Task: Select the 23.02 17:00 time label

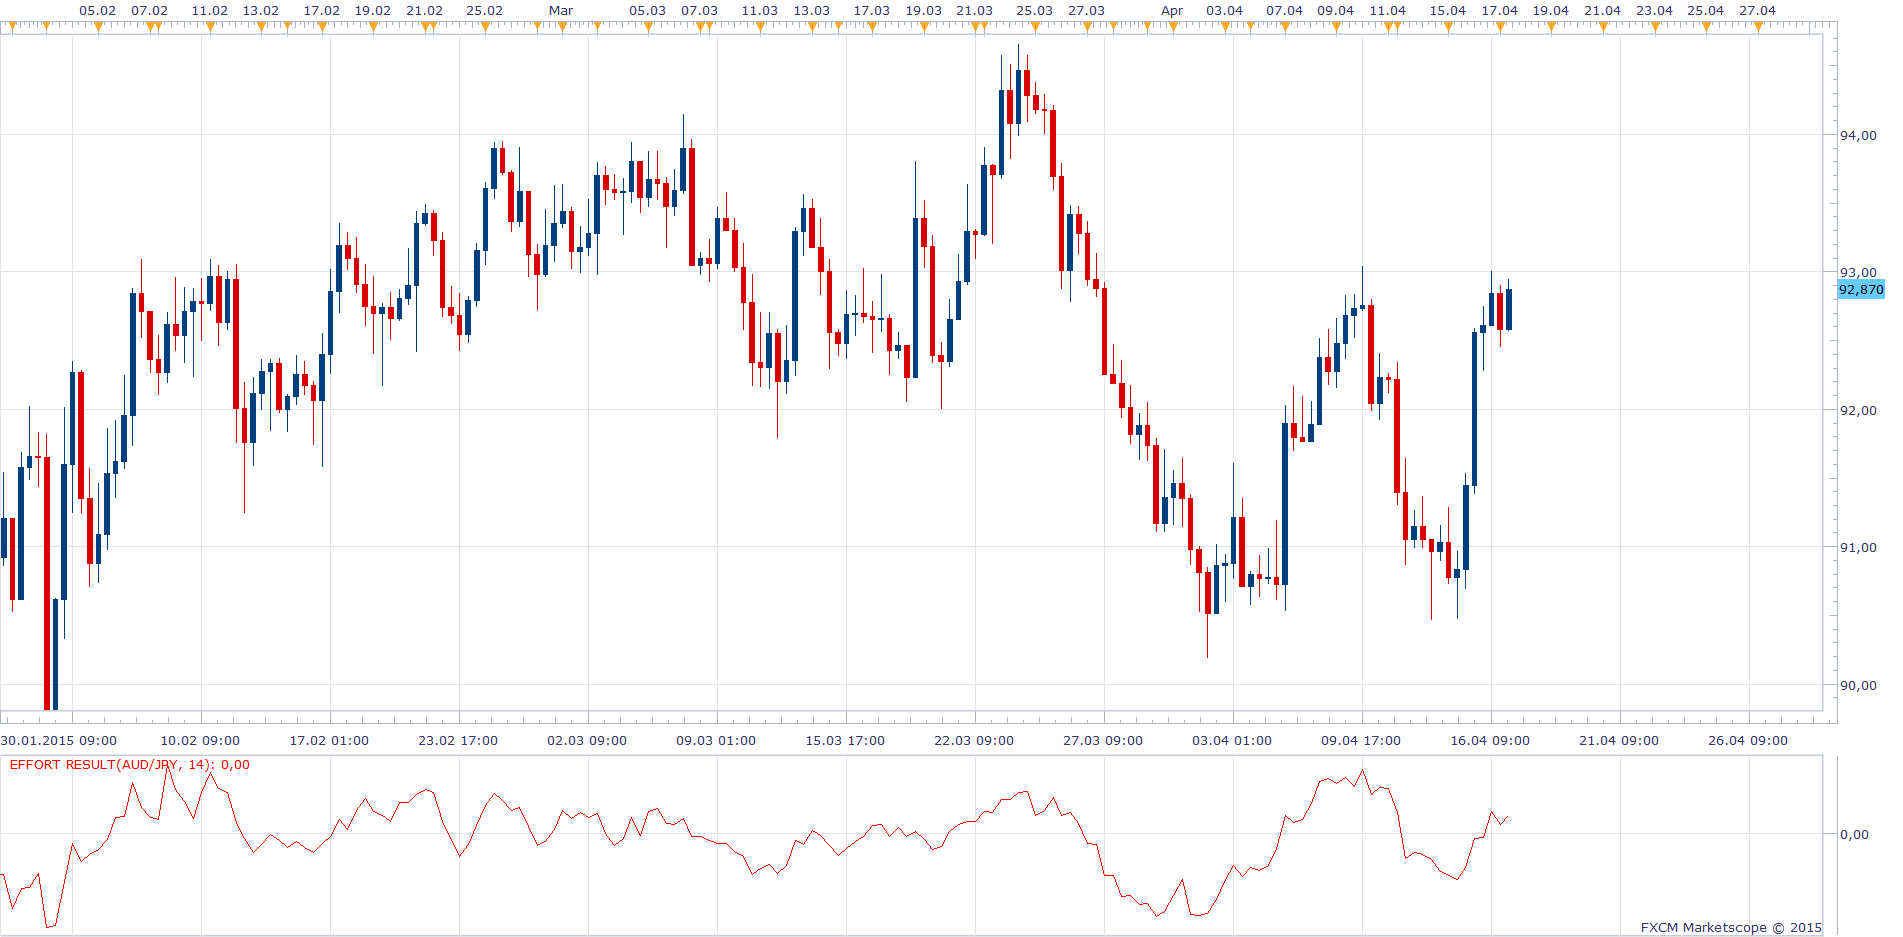Action: 458,741
